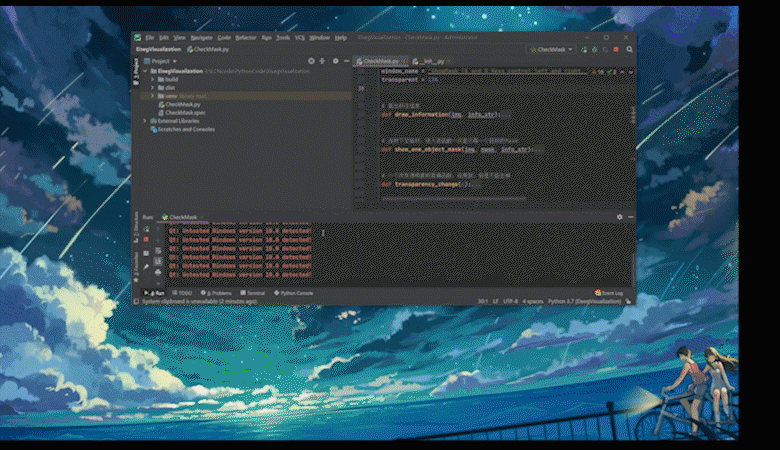Open the Refactor menu

245,37
